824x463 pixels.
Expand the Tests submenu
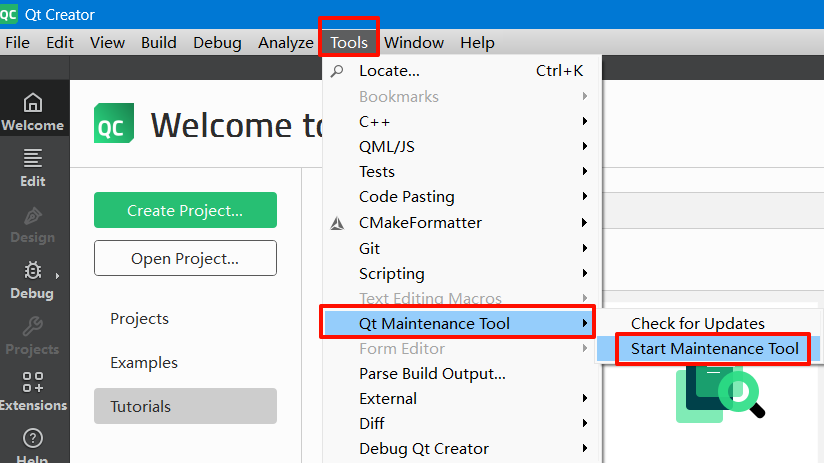[462, 172]
